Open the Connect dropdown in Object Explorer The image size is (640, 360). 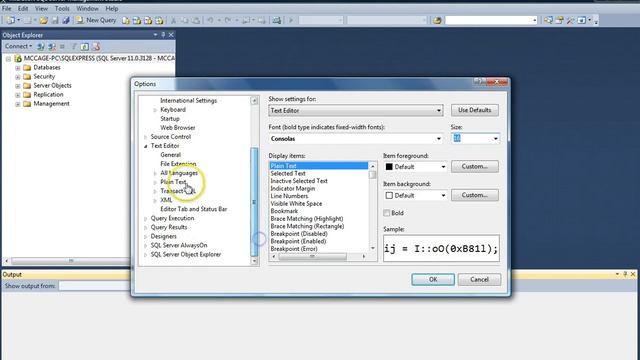click(18, 46)
